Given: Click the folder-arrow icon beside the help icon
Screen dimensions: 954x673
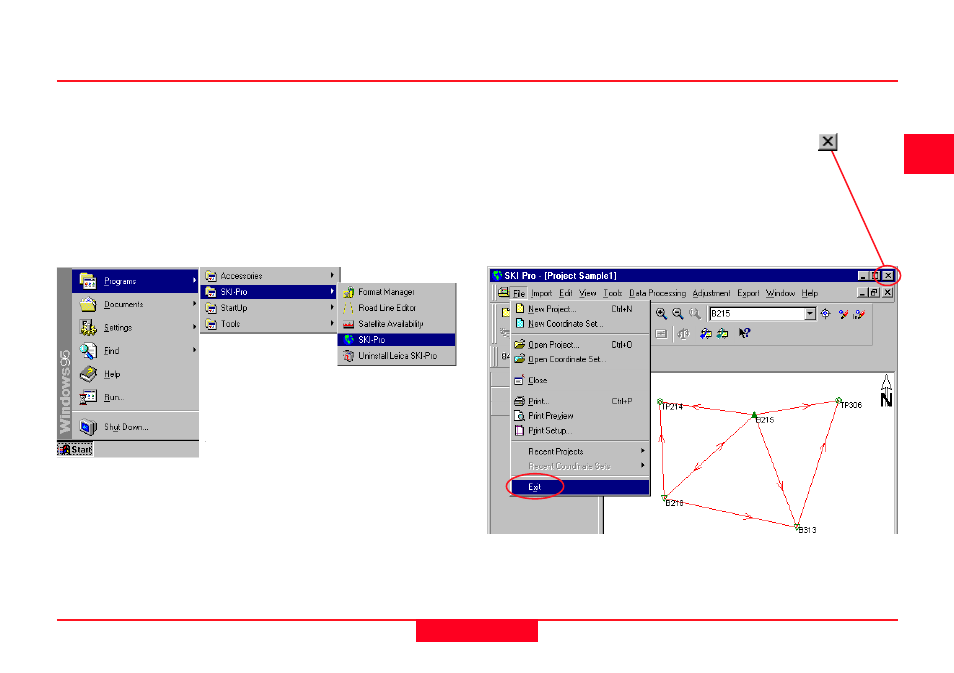Looking at the screenshot, I should 722,333.
